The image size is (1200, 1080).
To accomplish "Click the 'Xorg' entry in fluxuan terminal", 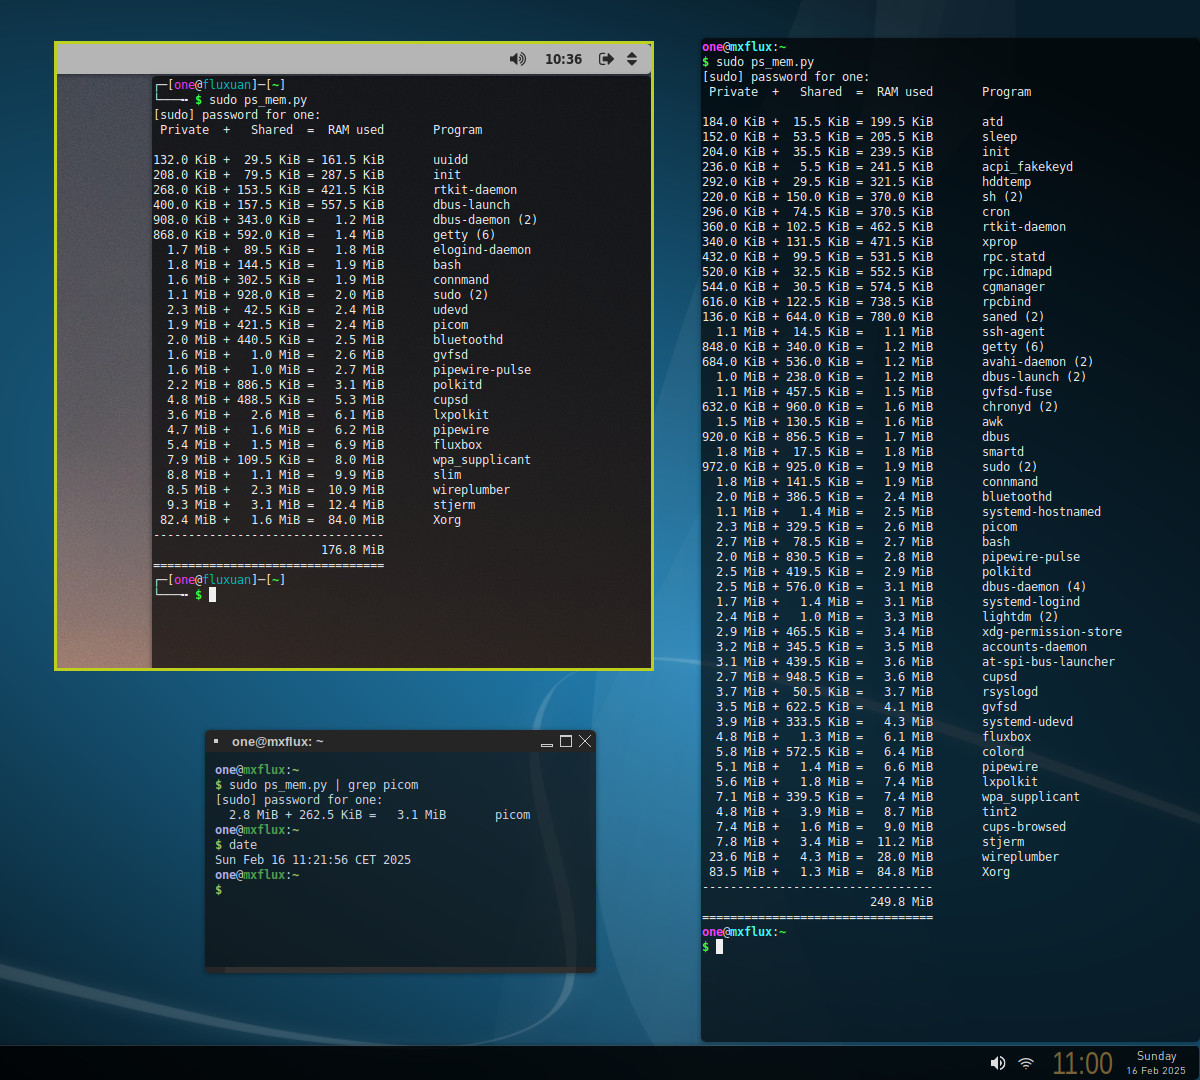I will click(447, 520).
